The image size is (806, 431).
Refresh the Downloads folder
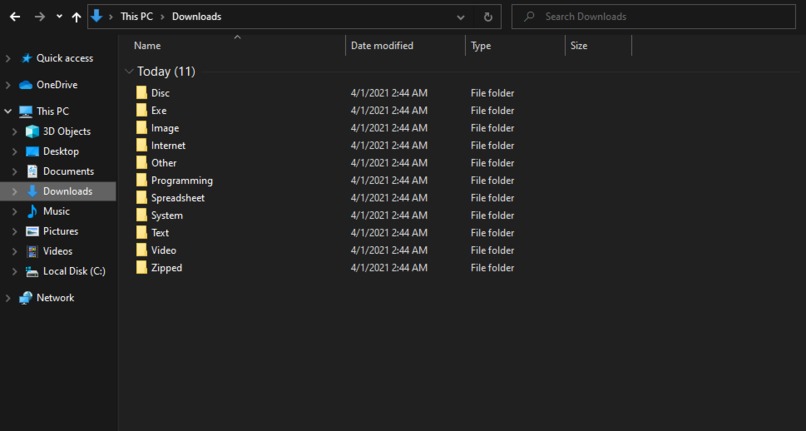[x=488, y=17]
